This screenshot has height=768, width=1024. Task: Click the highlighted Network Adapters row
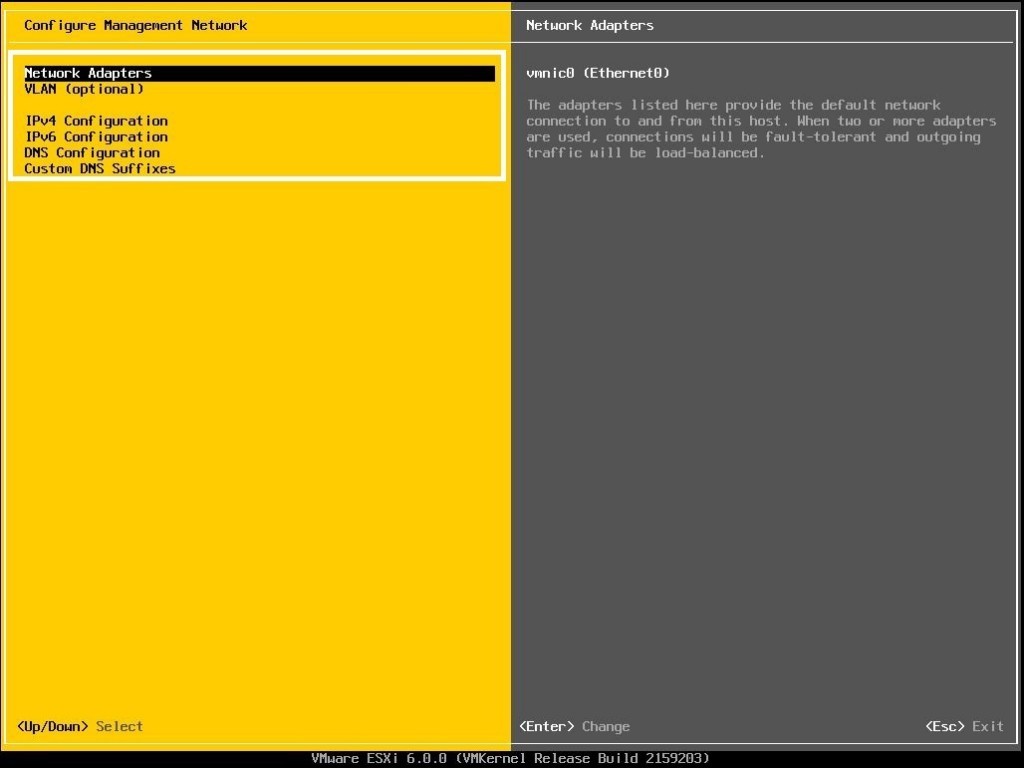point(250,72)
